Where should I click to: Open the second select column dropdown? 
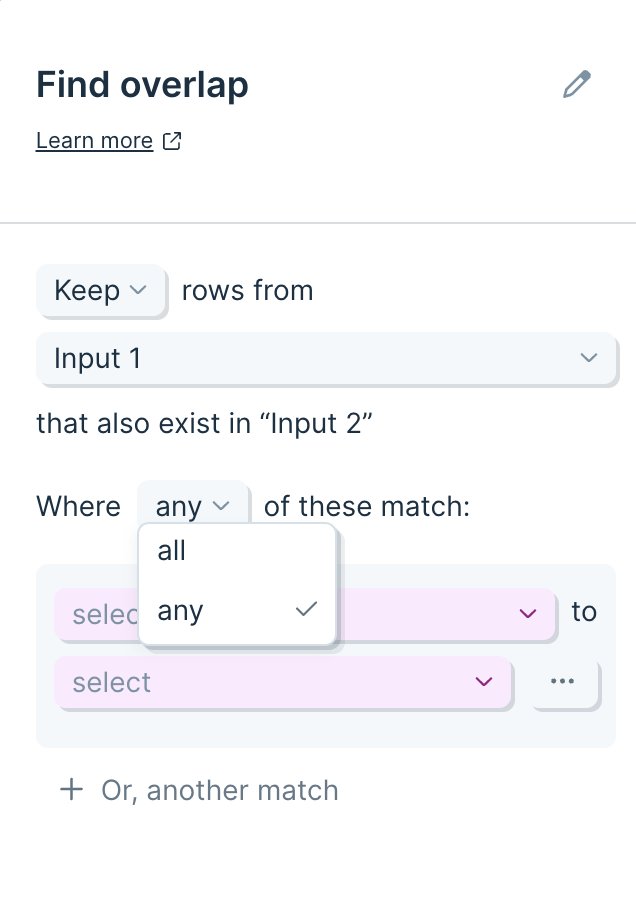tap(283, 682)
